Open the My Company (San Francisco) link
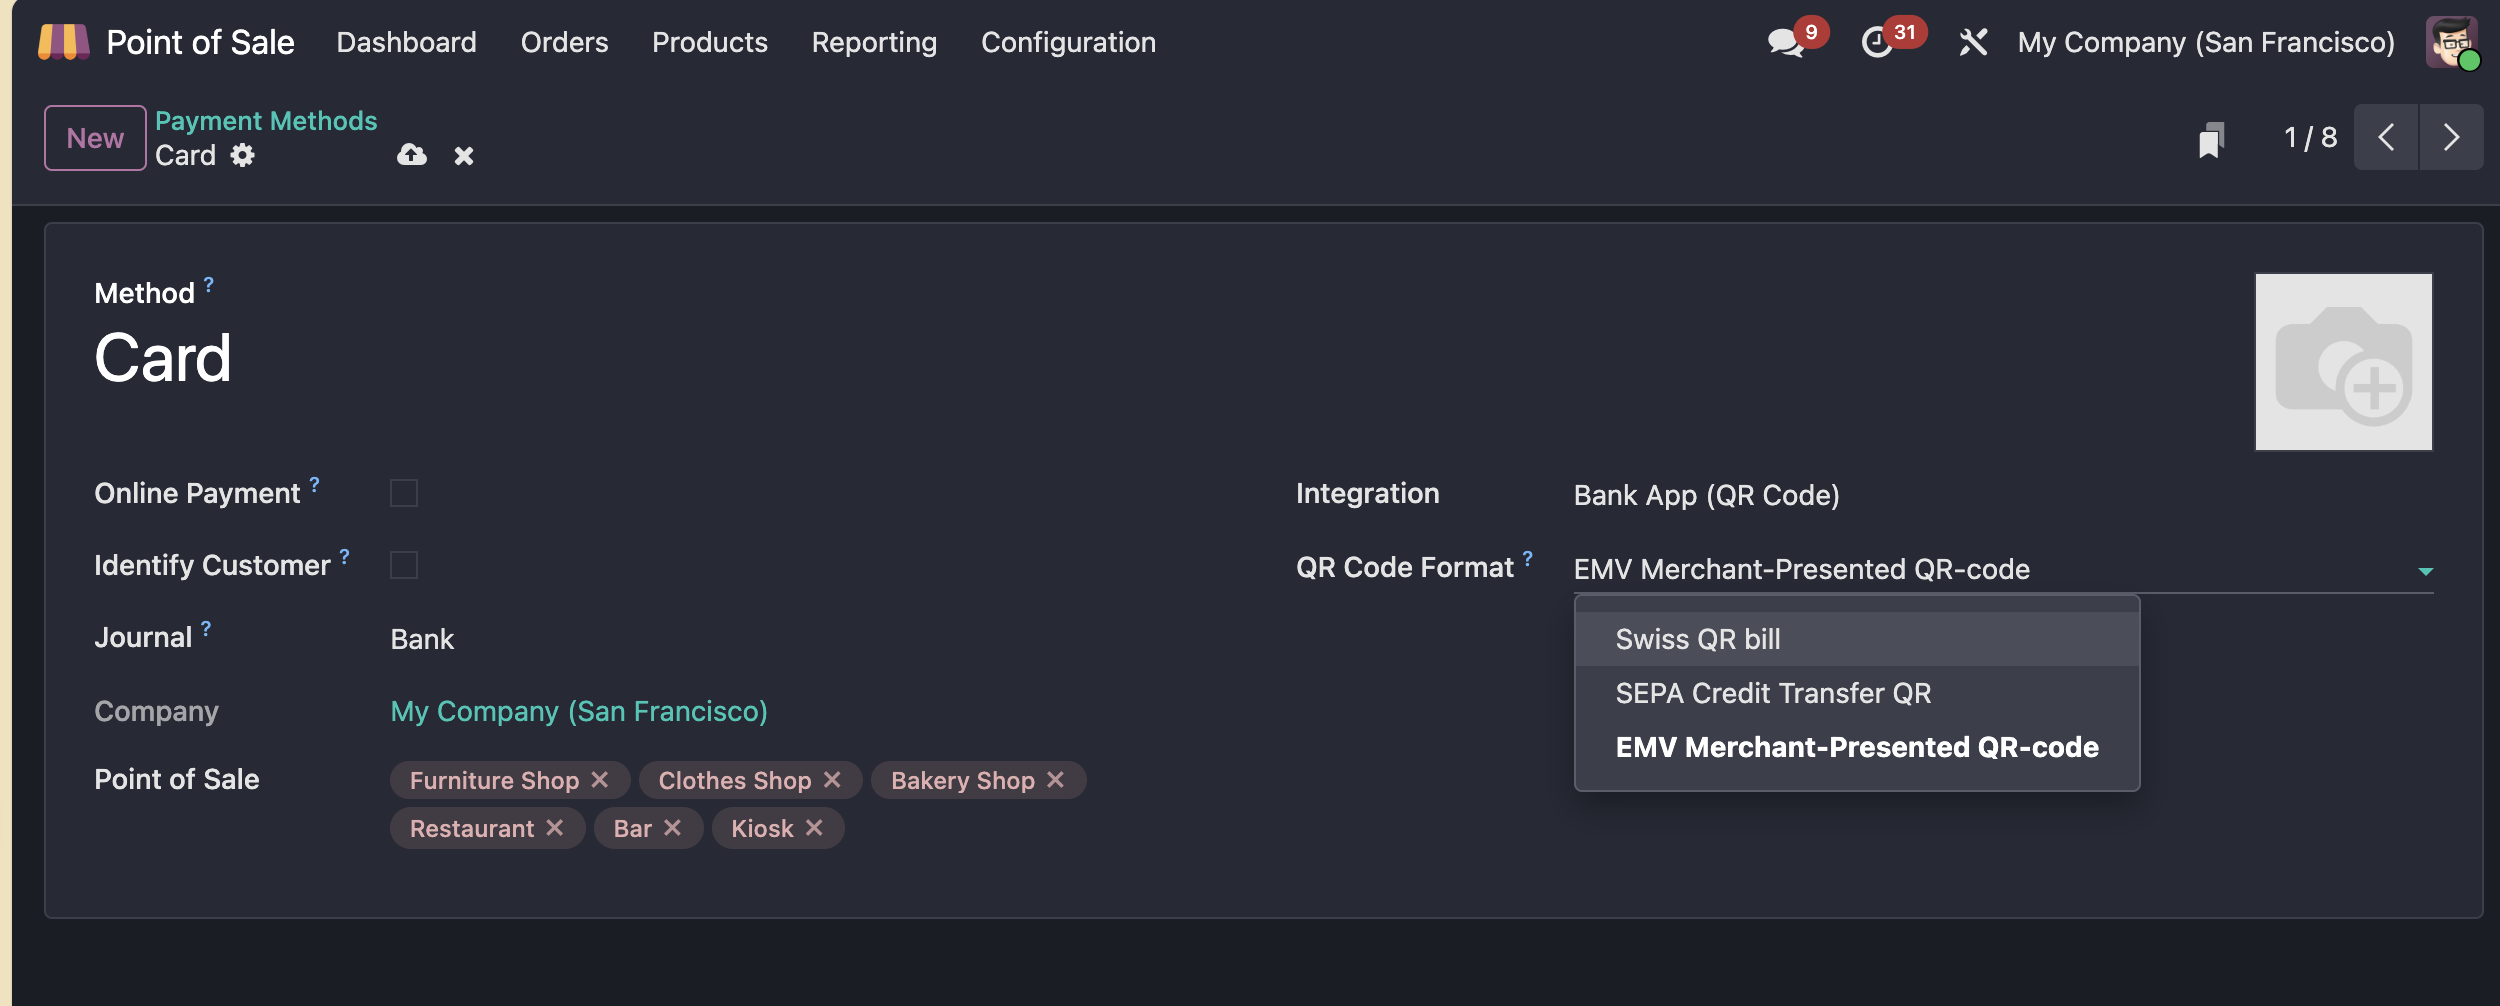The height and width of the screenshot is (1006, 2500). tap(578, 711)
